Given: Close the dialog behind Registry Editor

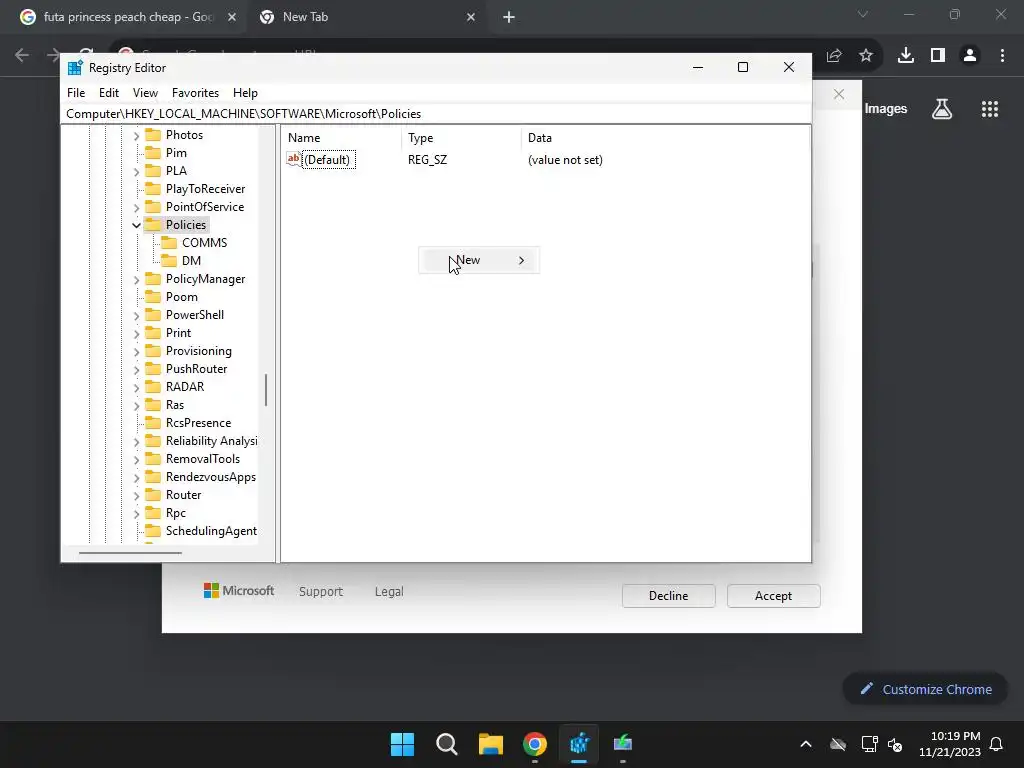Looking at the screenshot, I should (839, 95).
